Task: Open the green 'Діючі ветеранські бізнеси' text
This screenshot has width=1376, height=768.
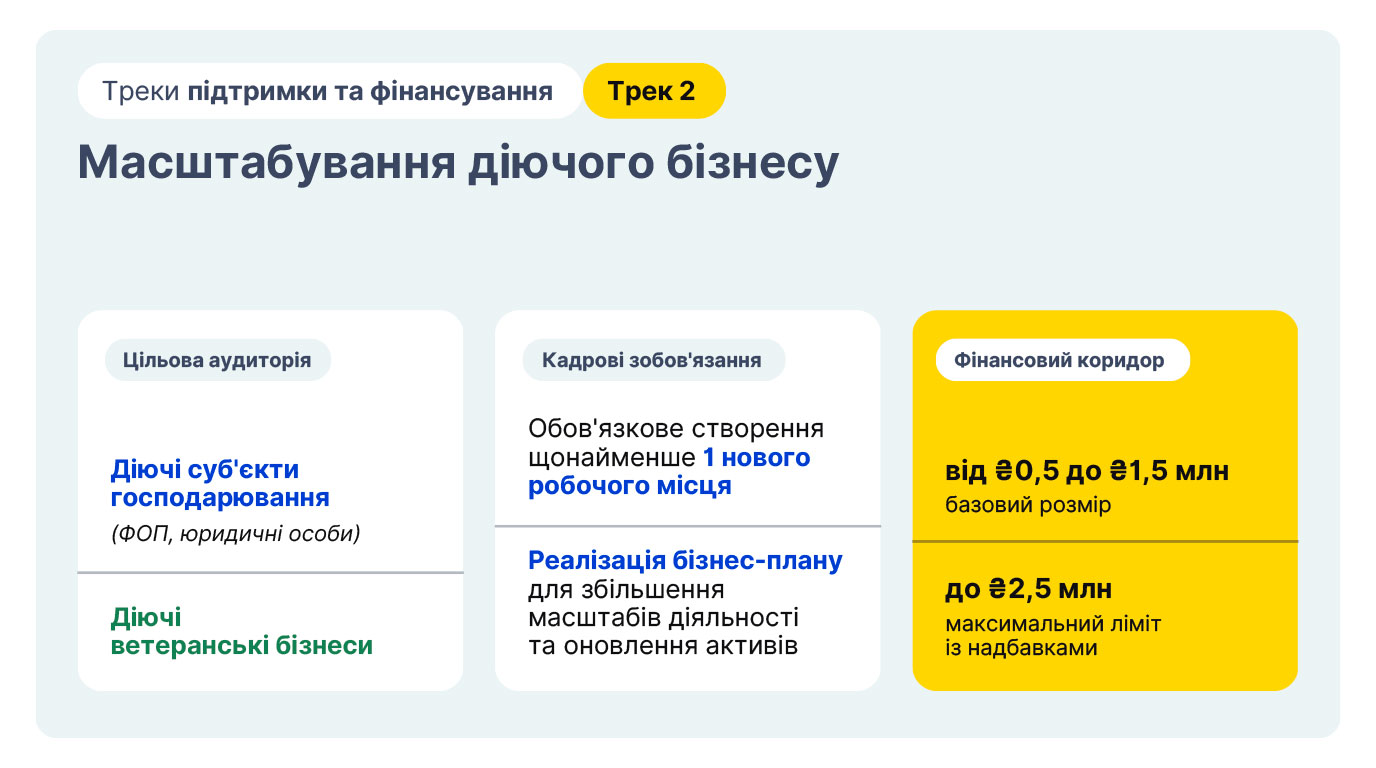Action: (241, 631)
